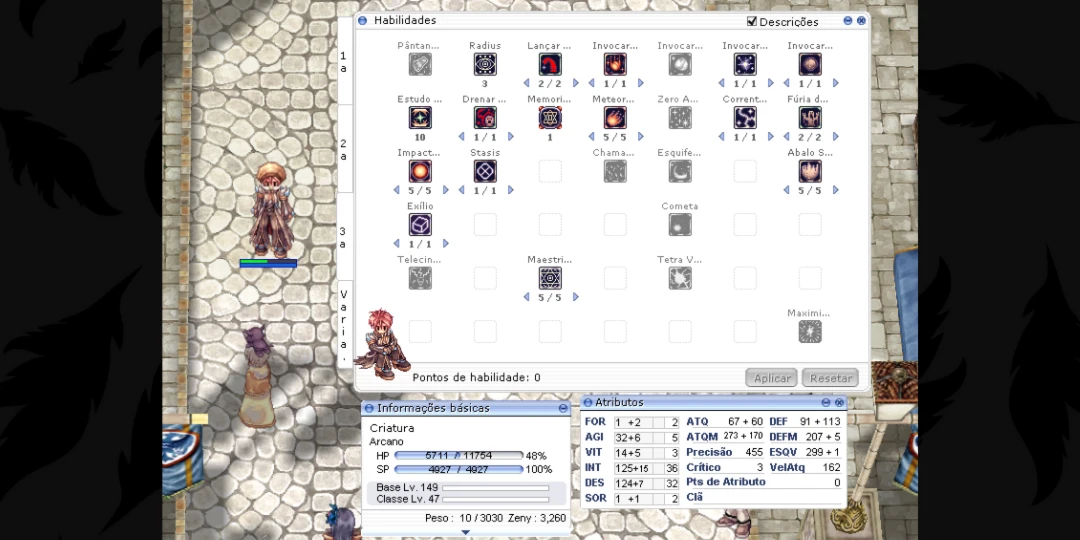The width and height of the screenshot is (1080, 540).
Task: Open the Varia. skill tab
Action: point(344,324)
